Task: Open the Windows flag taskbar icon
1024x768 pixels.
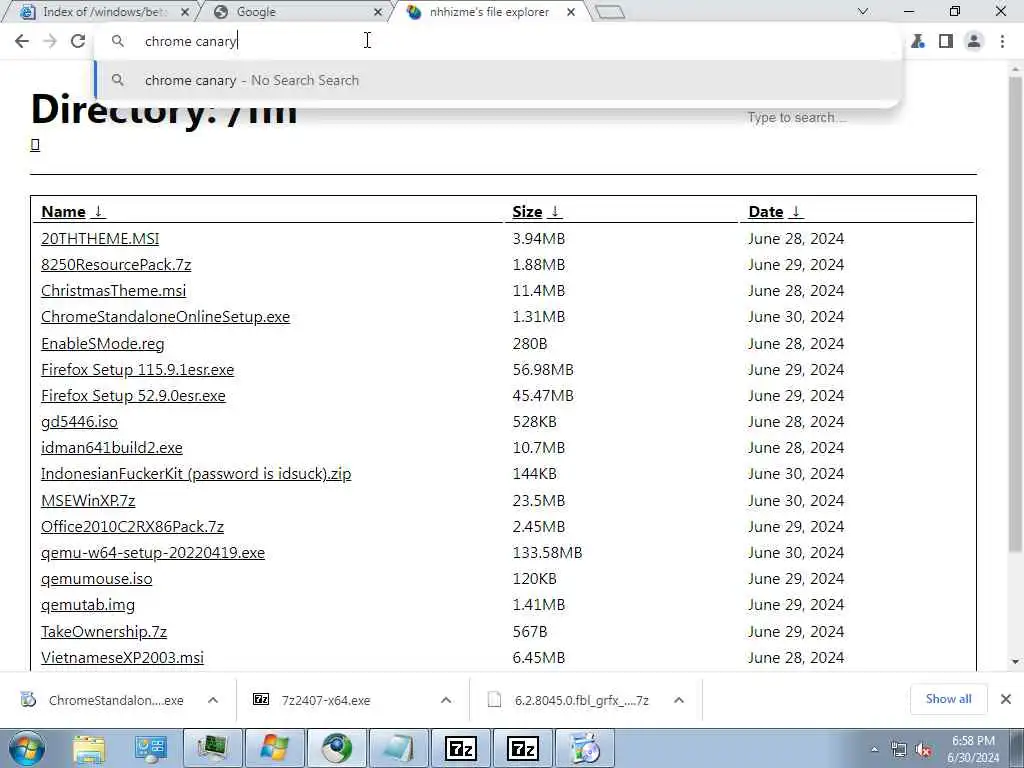Action: click(275, 748)
